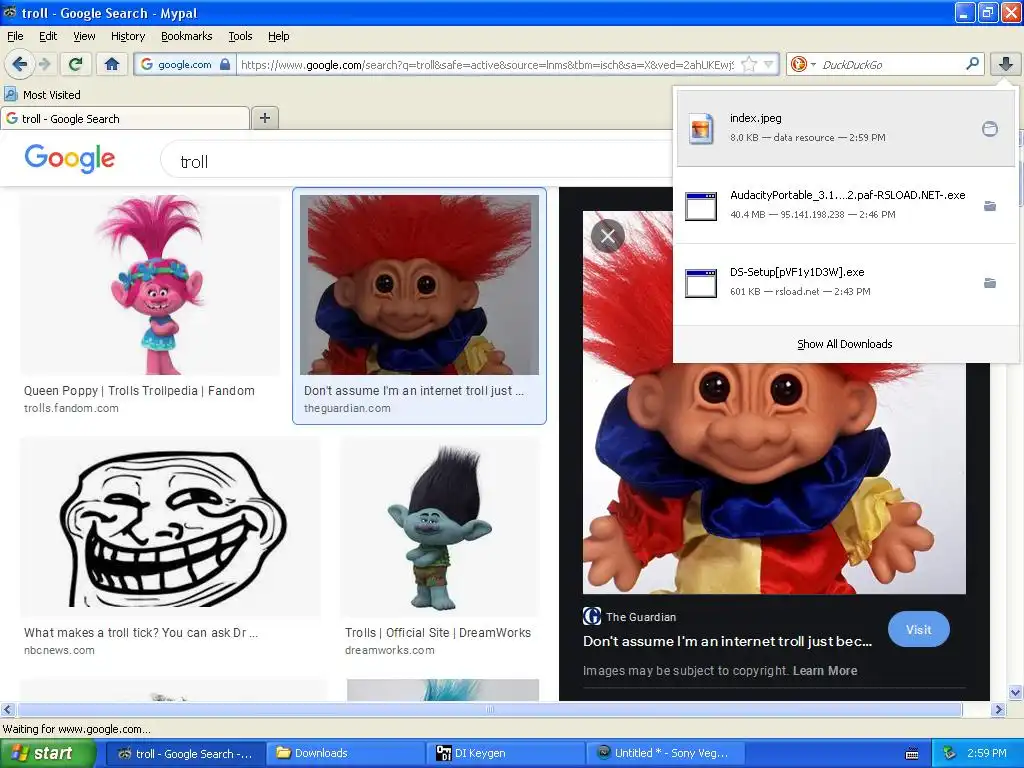Image resolution: width=1024 pixels, height=768 pixels.
Task: Click the index.jpeg file icon
Action: [x=701, y=128]
